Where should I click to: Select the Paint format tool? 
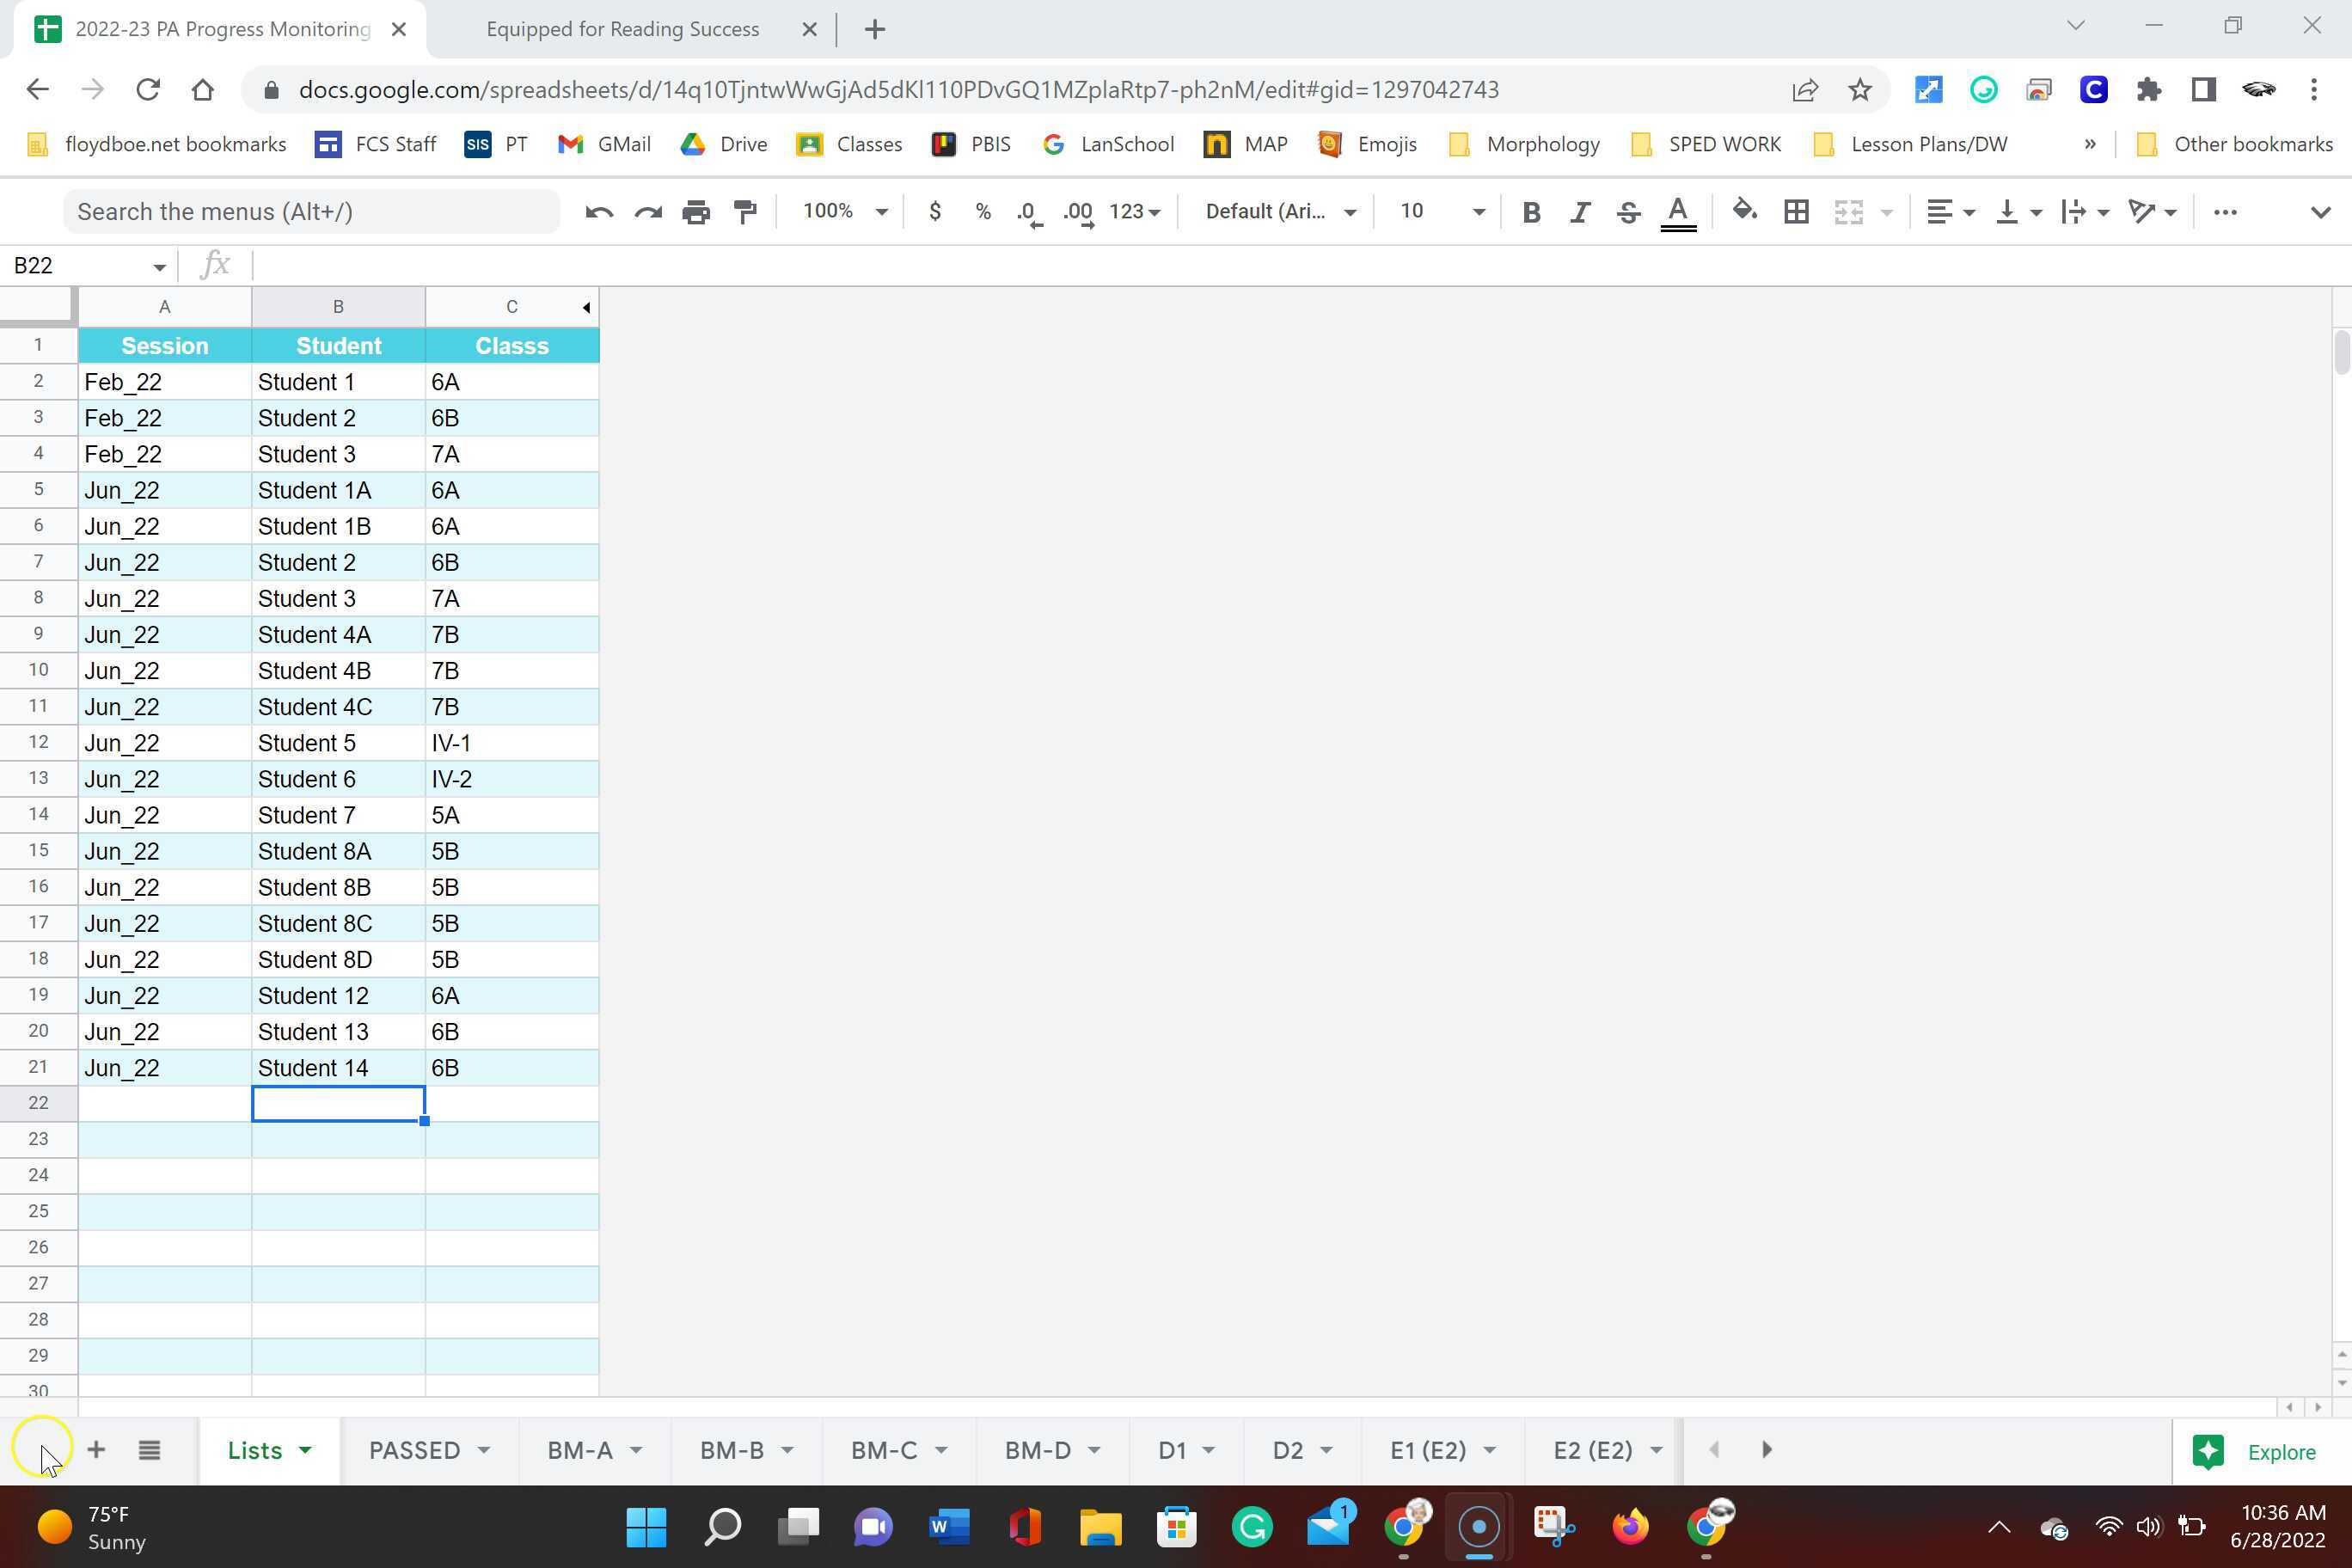(x=745, y=211)
